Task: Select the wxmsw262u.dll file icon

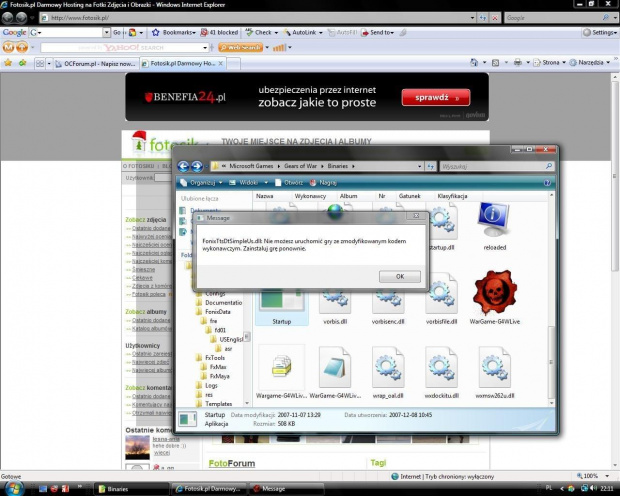Action: (x=494, y=367)
